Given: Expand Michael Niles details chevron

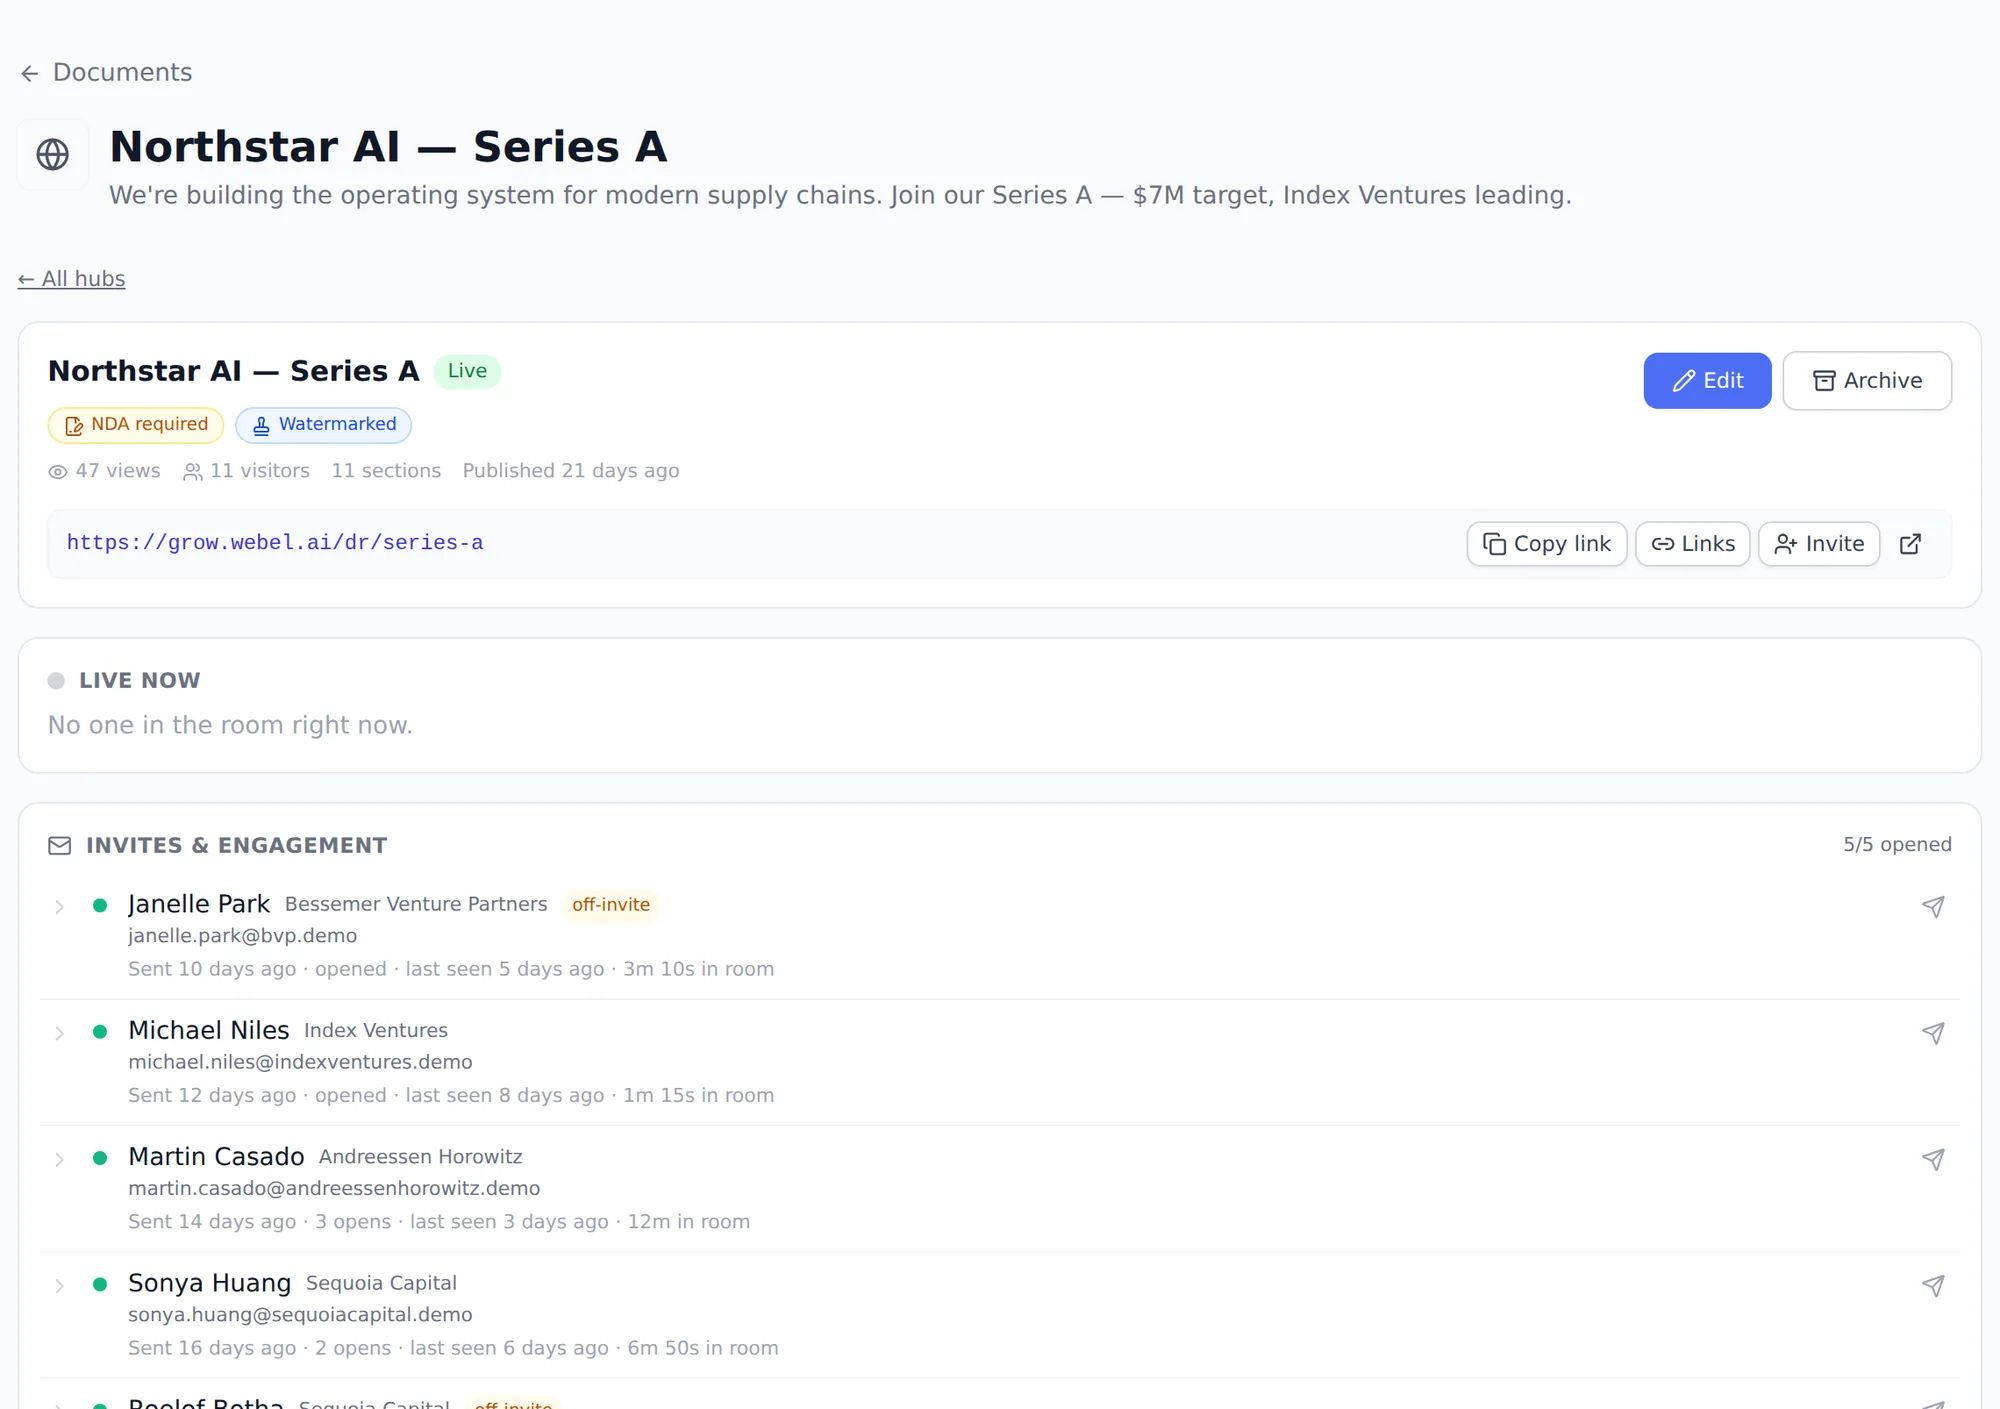Looking at the screenshot, I should point(59,1033).
